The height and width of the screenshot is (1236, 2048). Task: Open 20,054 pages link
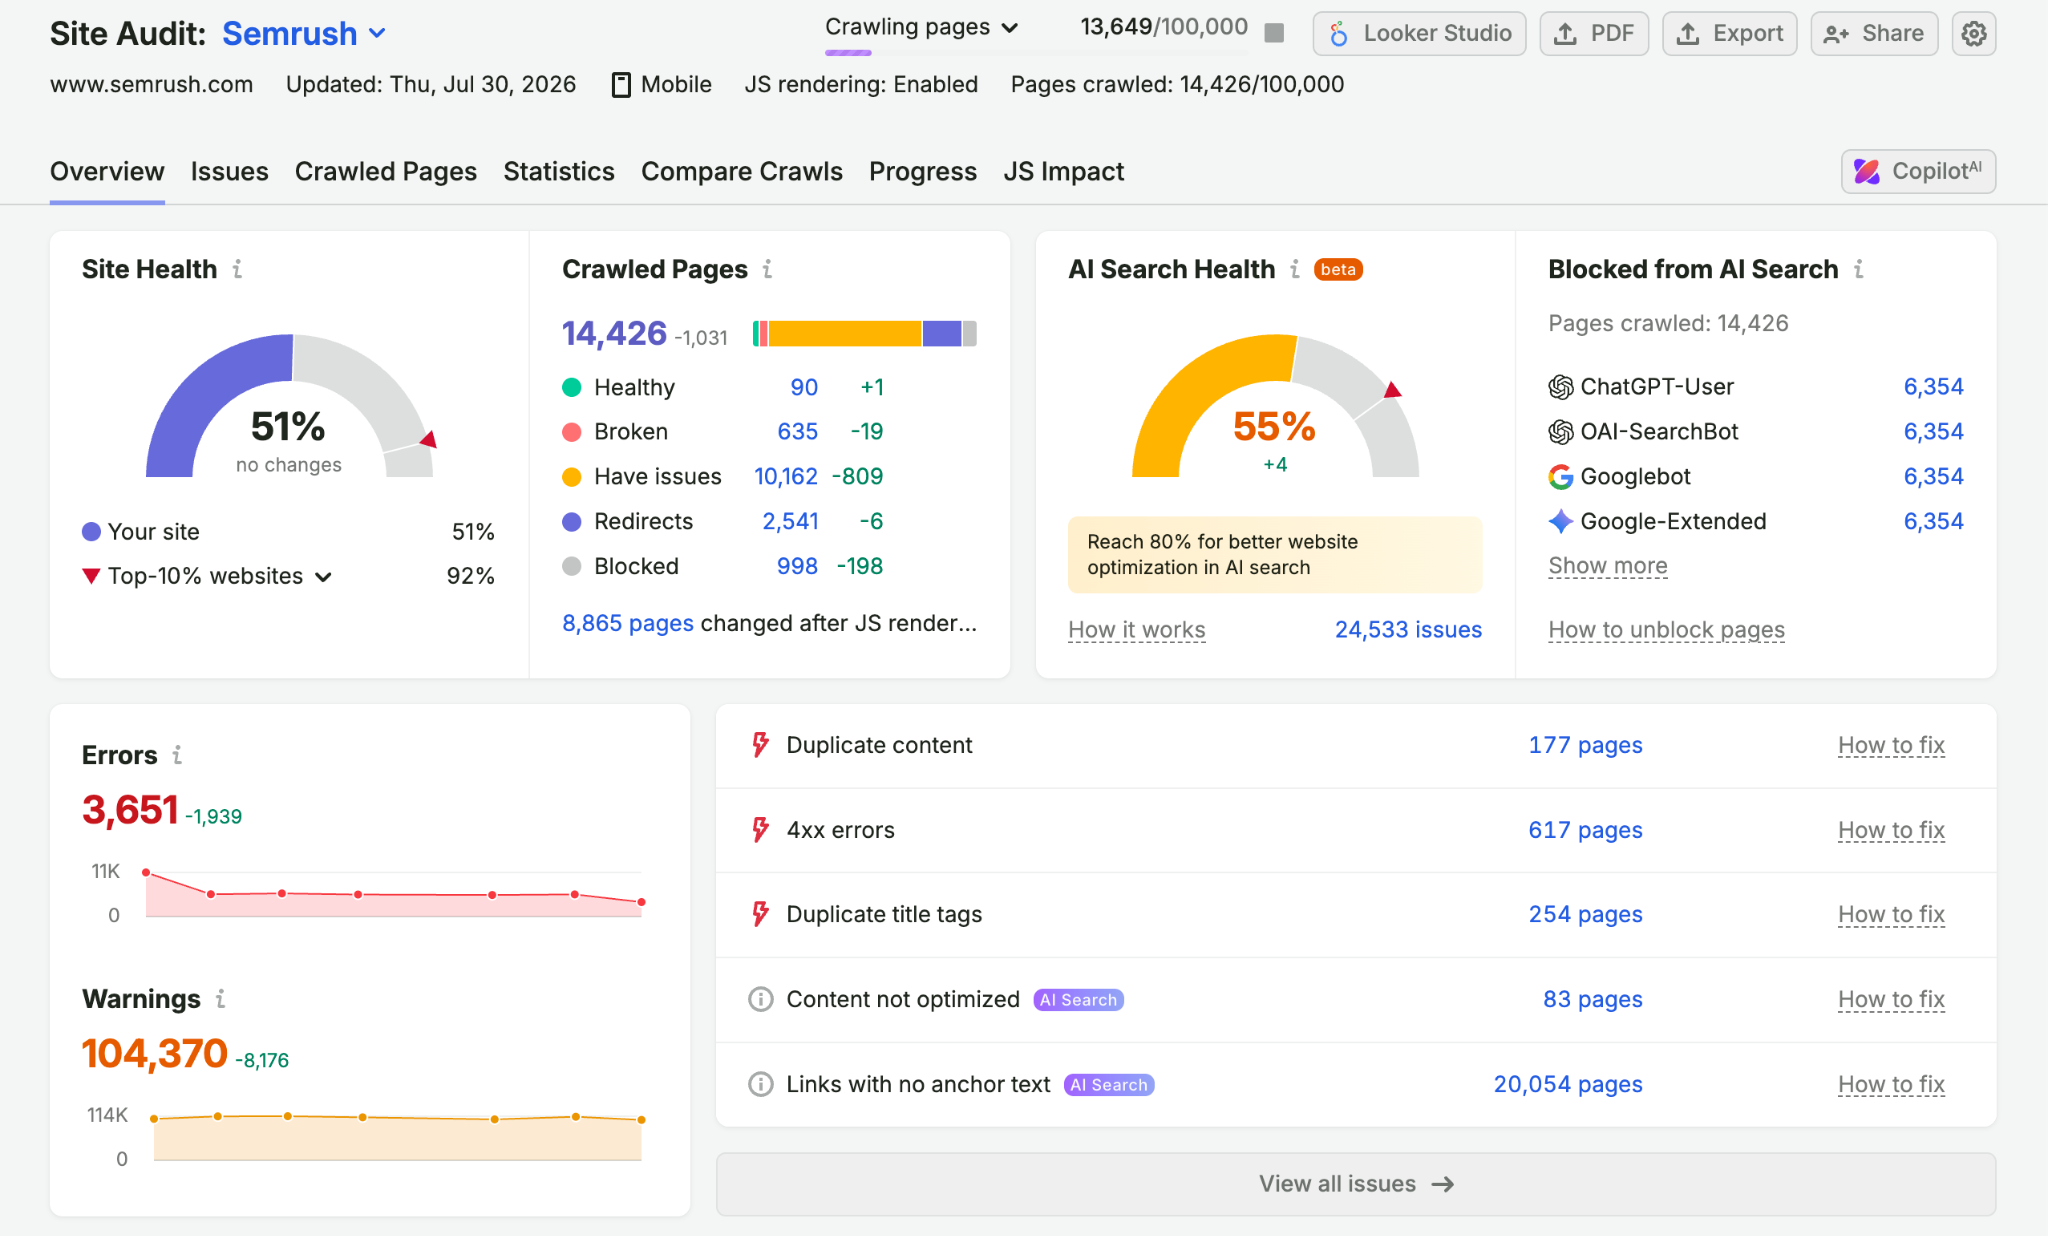coord(1568,1084)
